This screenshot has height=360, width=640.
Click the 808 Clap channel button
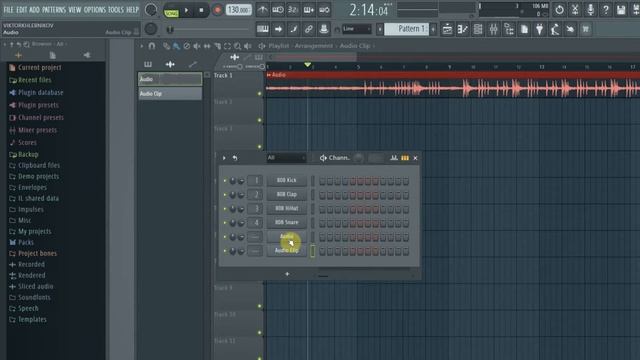(287, 195)
